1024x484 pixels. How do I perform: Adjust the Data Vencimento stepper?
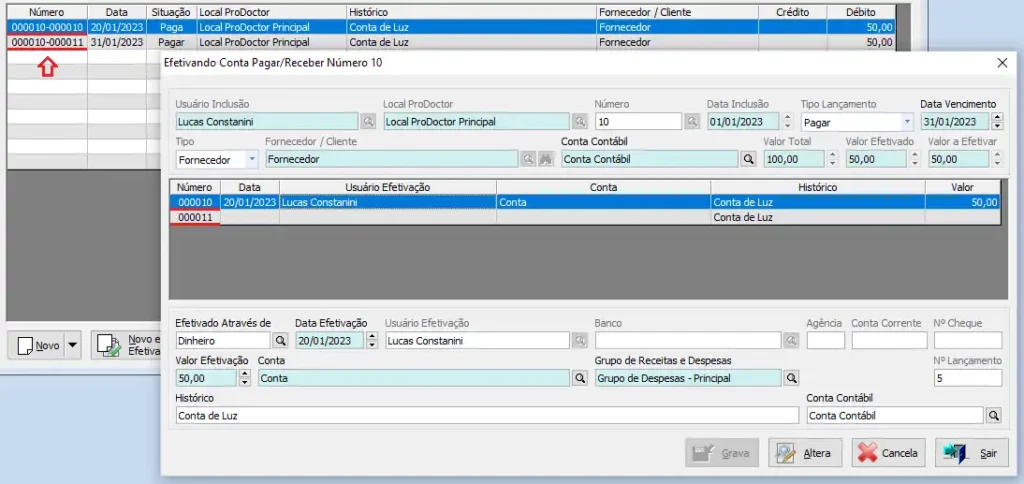tap(997, 121)
